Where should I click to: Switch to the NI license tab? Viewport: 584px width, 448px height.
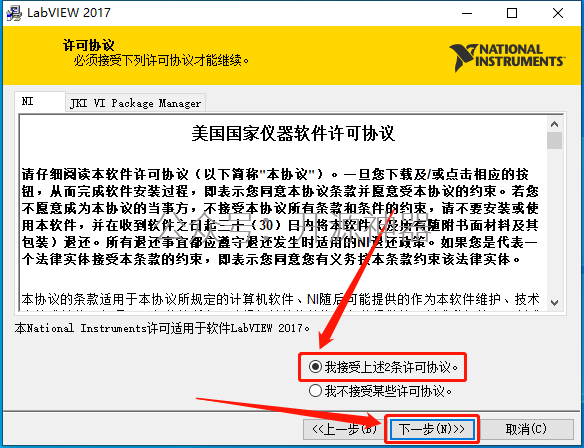pyautogui.click(x=40, y=101)
